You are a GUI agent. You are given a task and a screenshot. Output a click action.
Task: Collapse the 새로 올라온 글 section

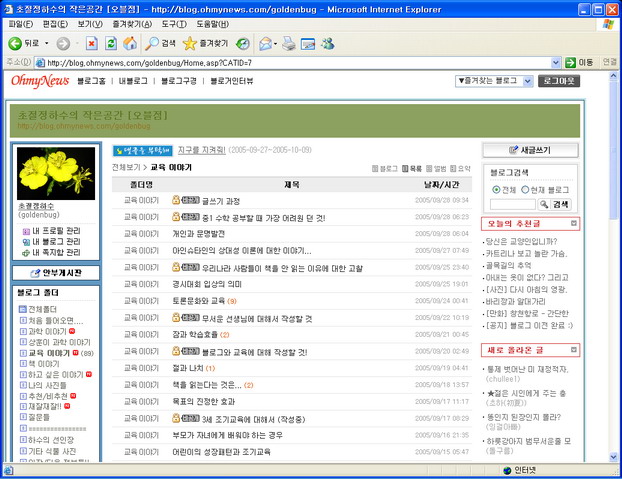coord(574,350)
